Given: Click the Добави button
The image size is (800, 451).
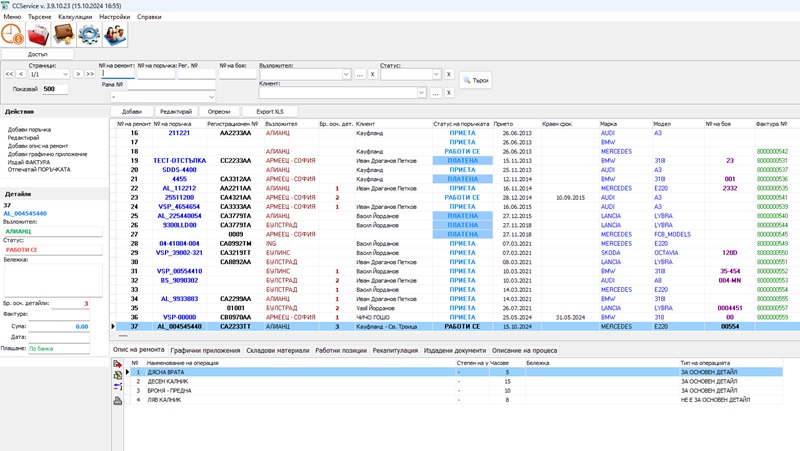Looking at the screenshot, I should pos(132,111).
